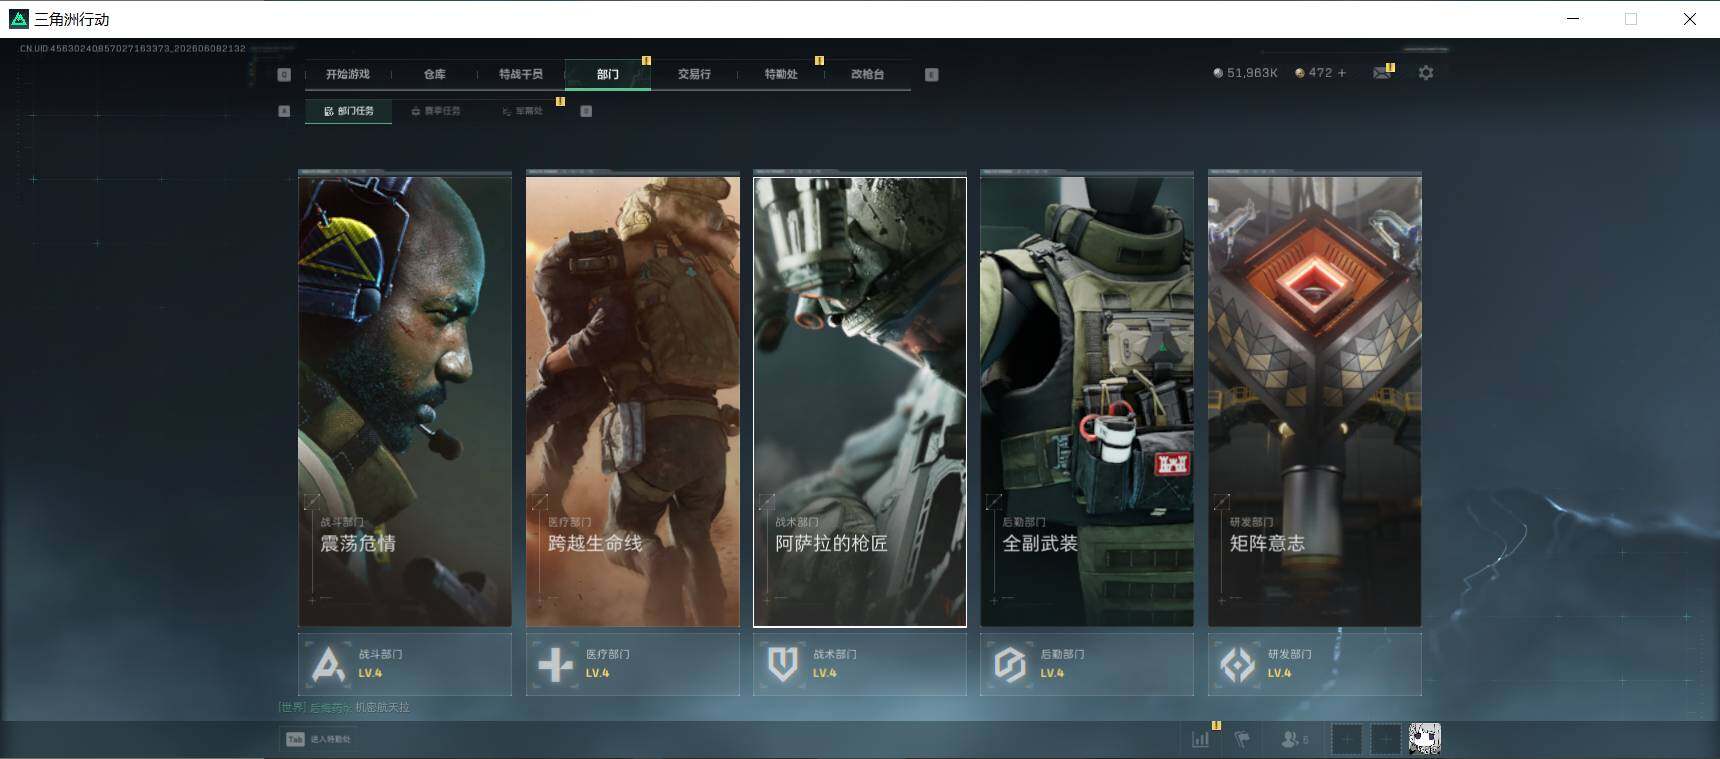Viewport: 1720px width, 759px height.
Task: Open the 全副武装 logistics department card
Action: point(1087,401)
